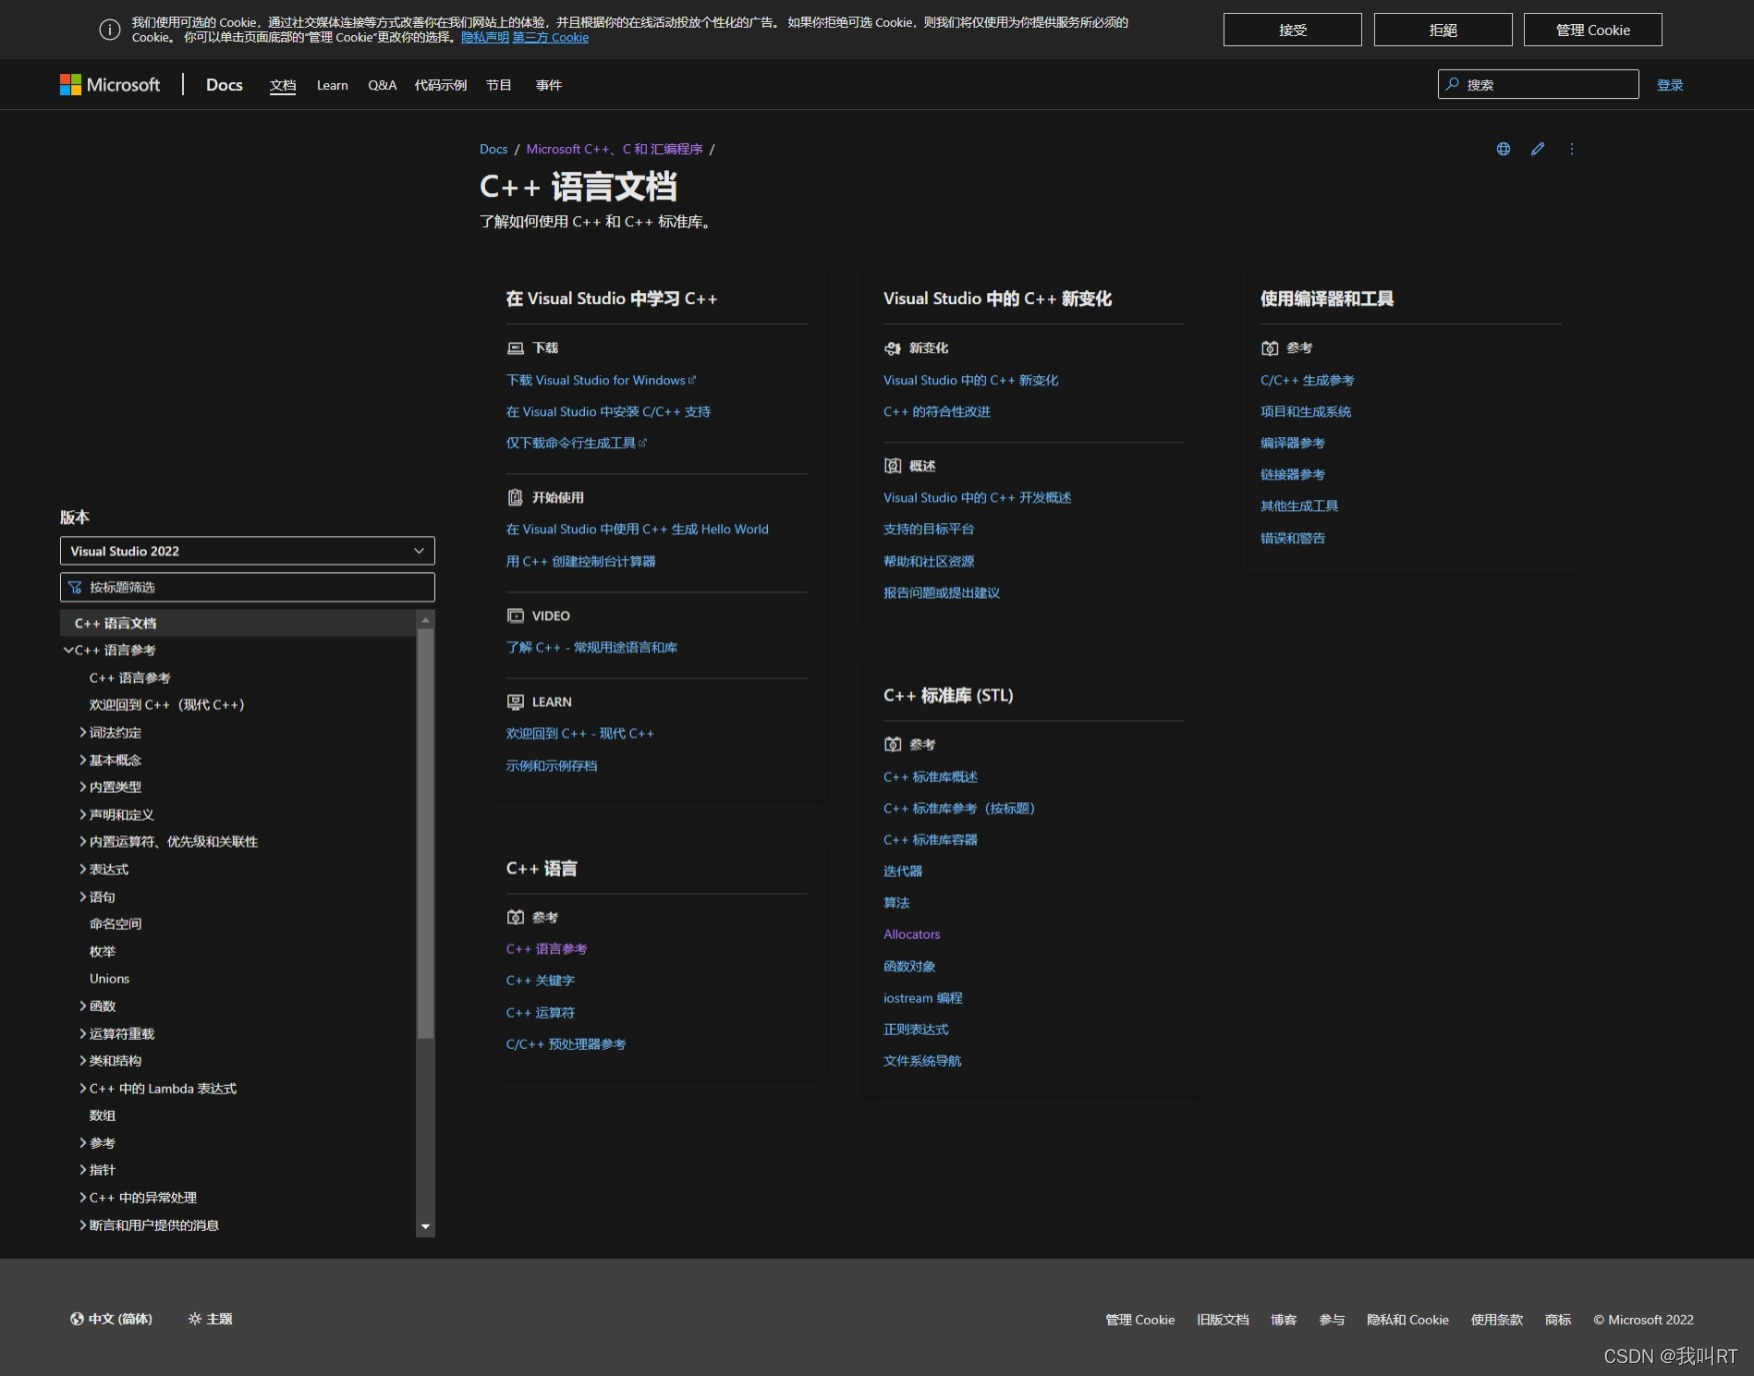Click the 按标题筛选 filter input
The width and height of the screenshot is (1754, 1376).
point(247,587)
